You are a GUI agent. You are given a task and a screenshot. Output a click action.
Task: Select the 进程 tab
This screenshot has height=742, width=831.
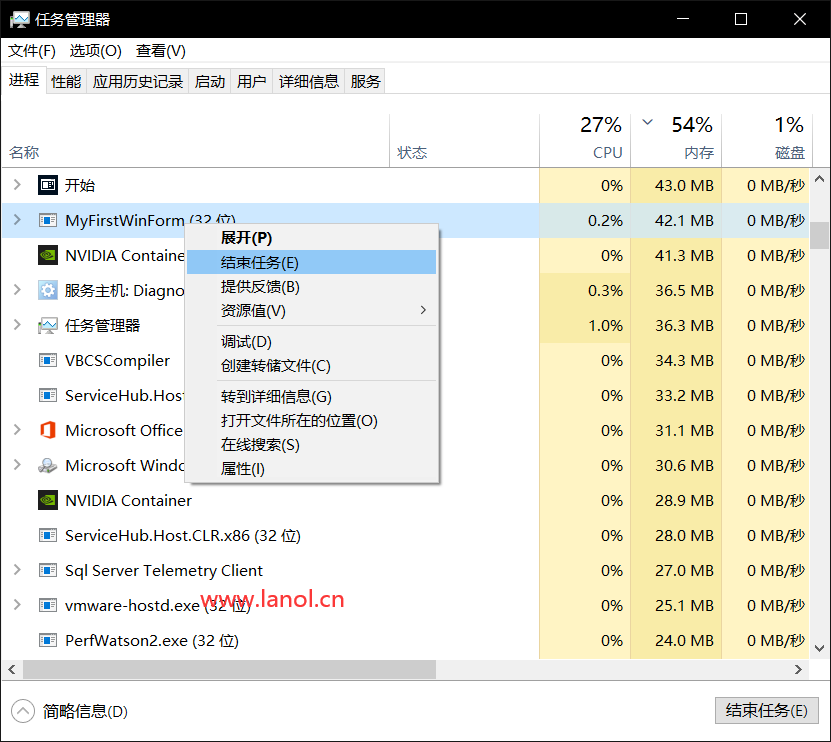[x=24, y=80]
